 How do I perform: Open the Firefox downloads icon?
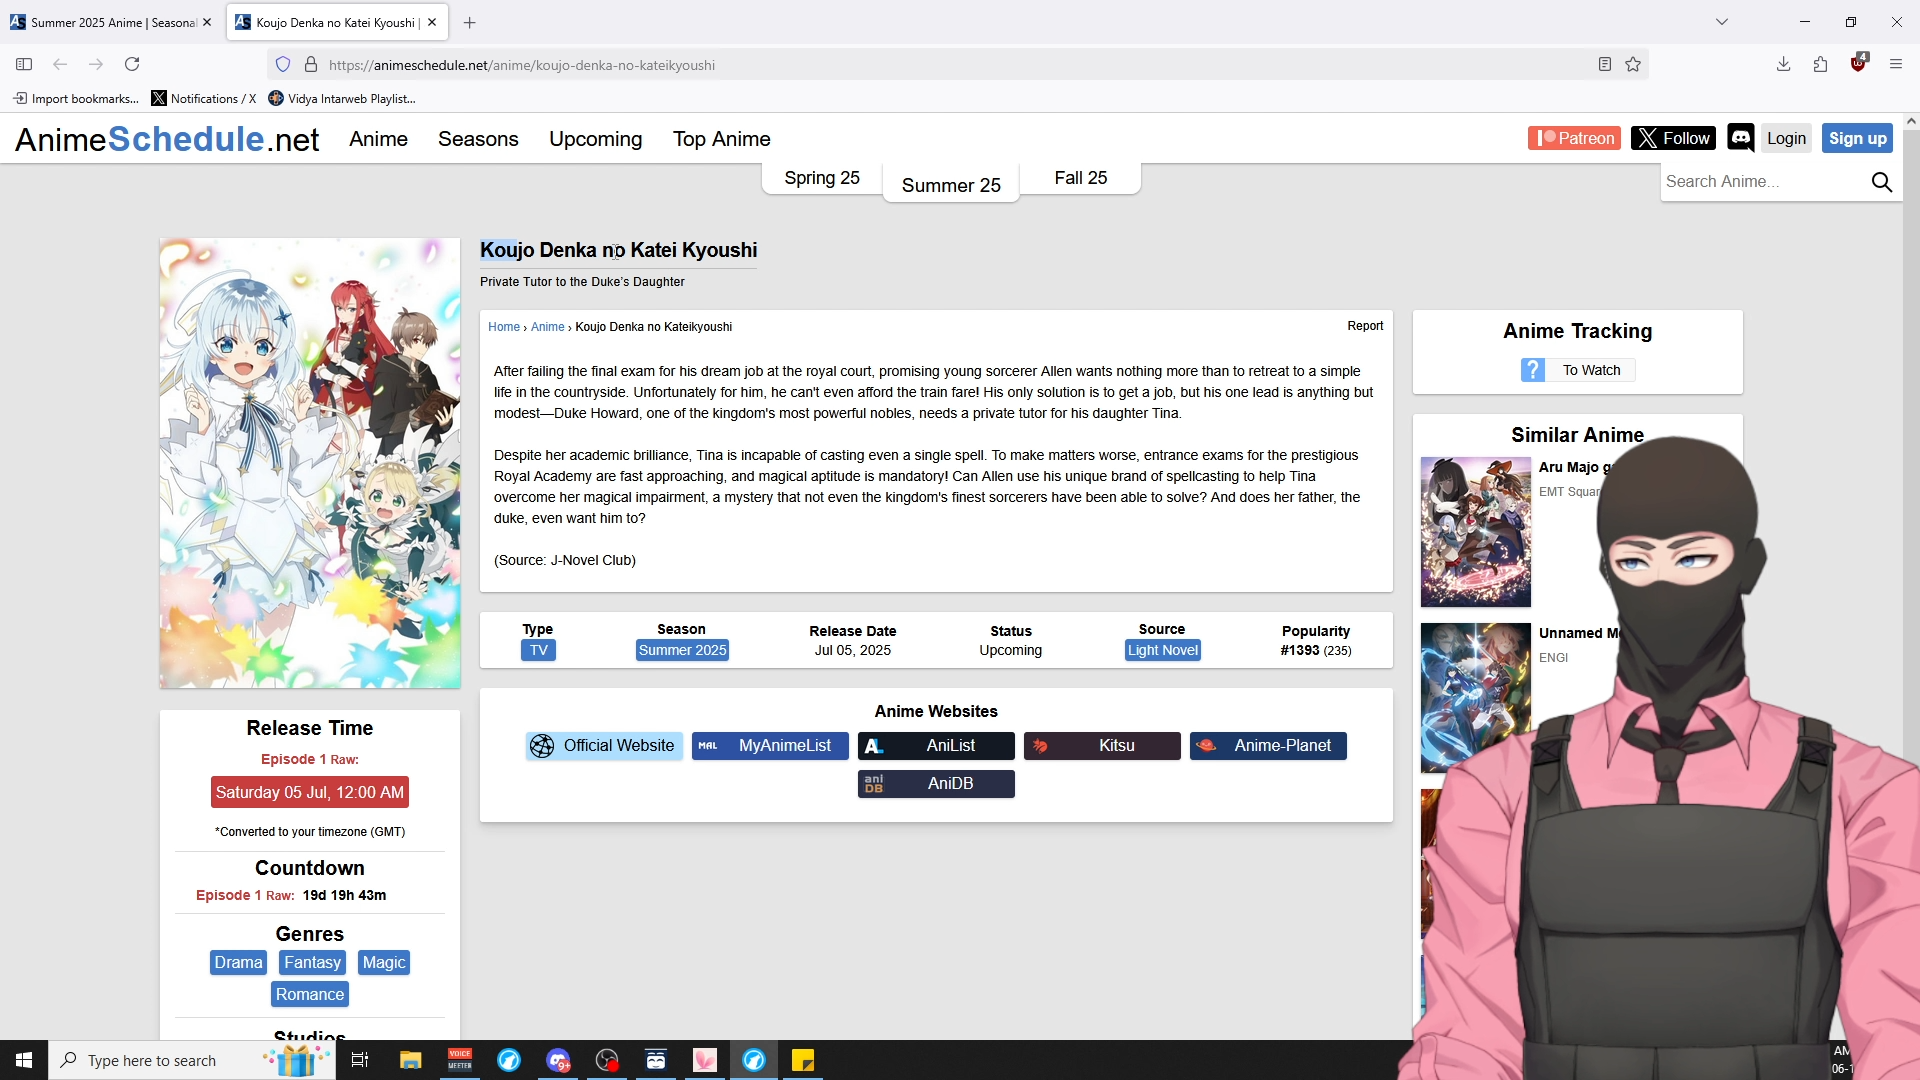(1783, 64)
